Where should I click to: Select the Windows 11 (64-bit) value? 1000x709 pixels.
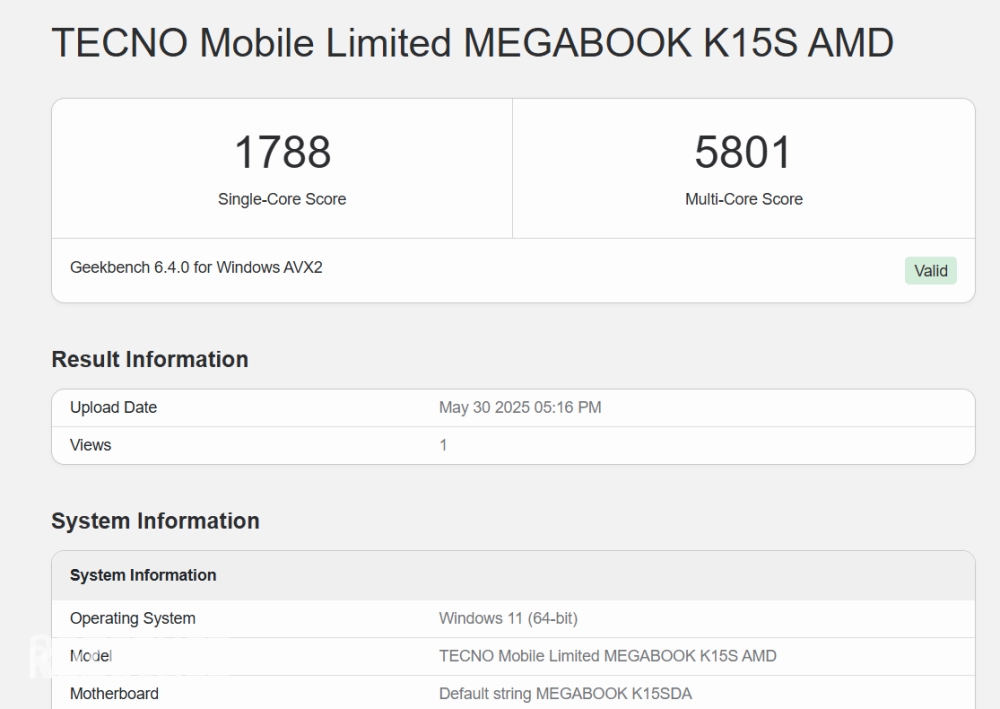tap(508, 618)
